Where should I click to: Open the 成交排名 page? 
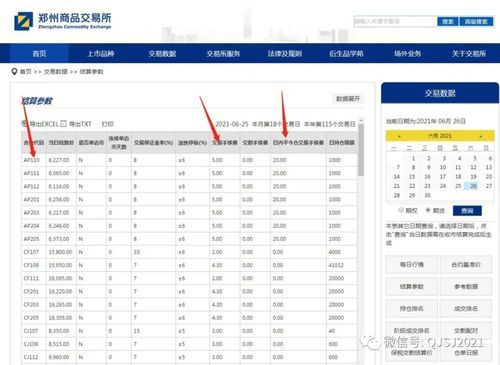[466, 309]
